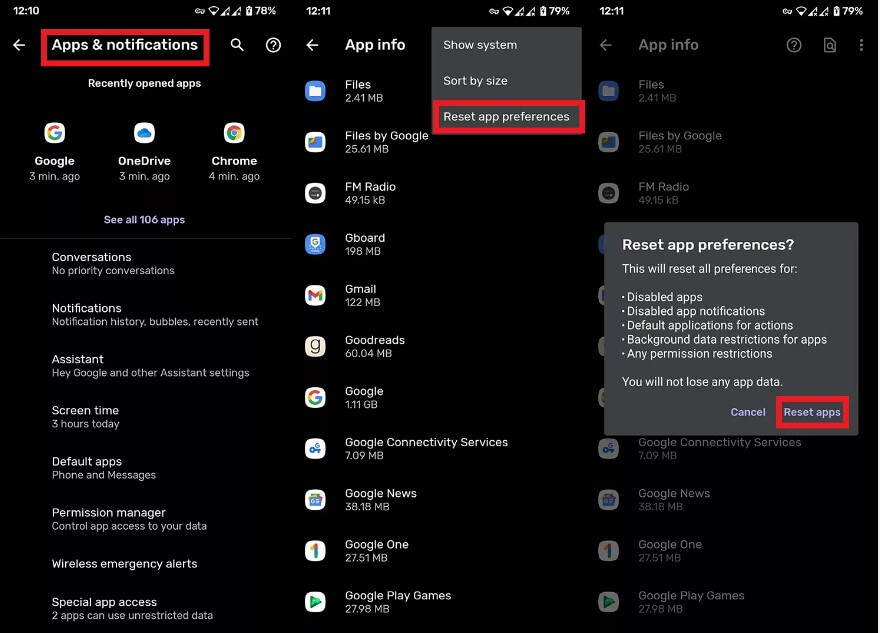The width and height of the screenshot is (880, 633).
Task: Tap Files by Google entry in dimmed right list
Action: point(734,142)
